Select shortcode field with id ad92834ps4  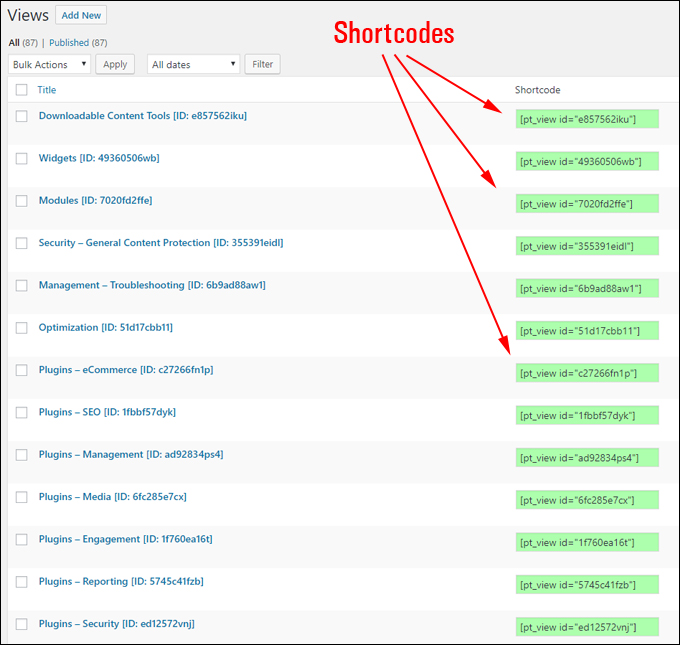(587, 458)
